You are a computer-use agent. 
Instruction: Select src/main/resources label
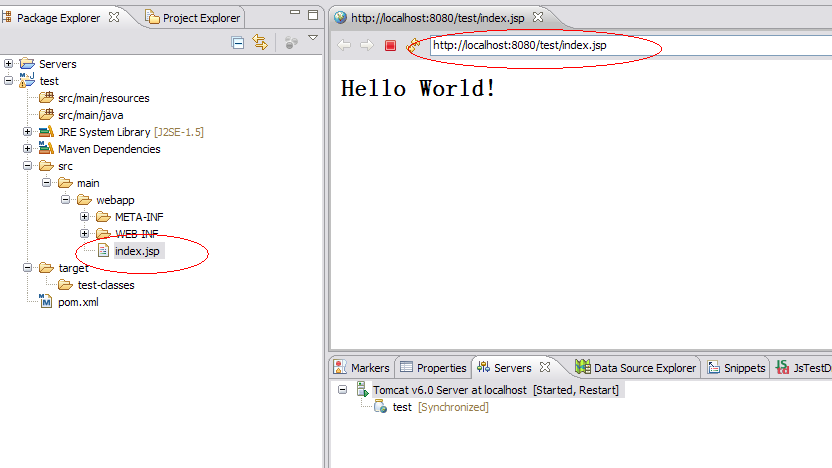click(104, 98)
